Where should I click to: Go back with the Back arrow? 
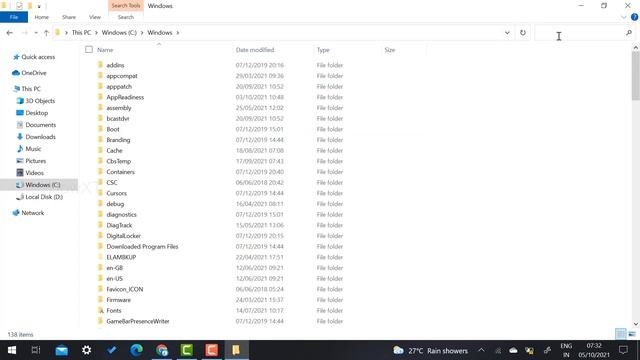pyautogui.click(x=9, y=33)
